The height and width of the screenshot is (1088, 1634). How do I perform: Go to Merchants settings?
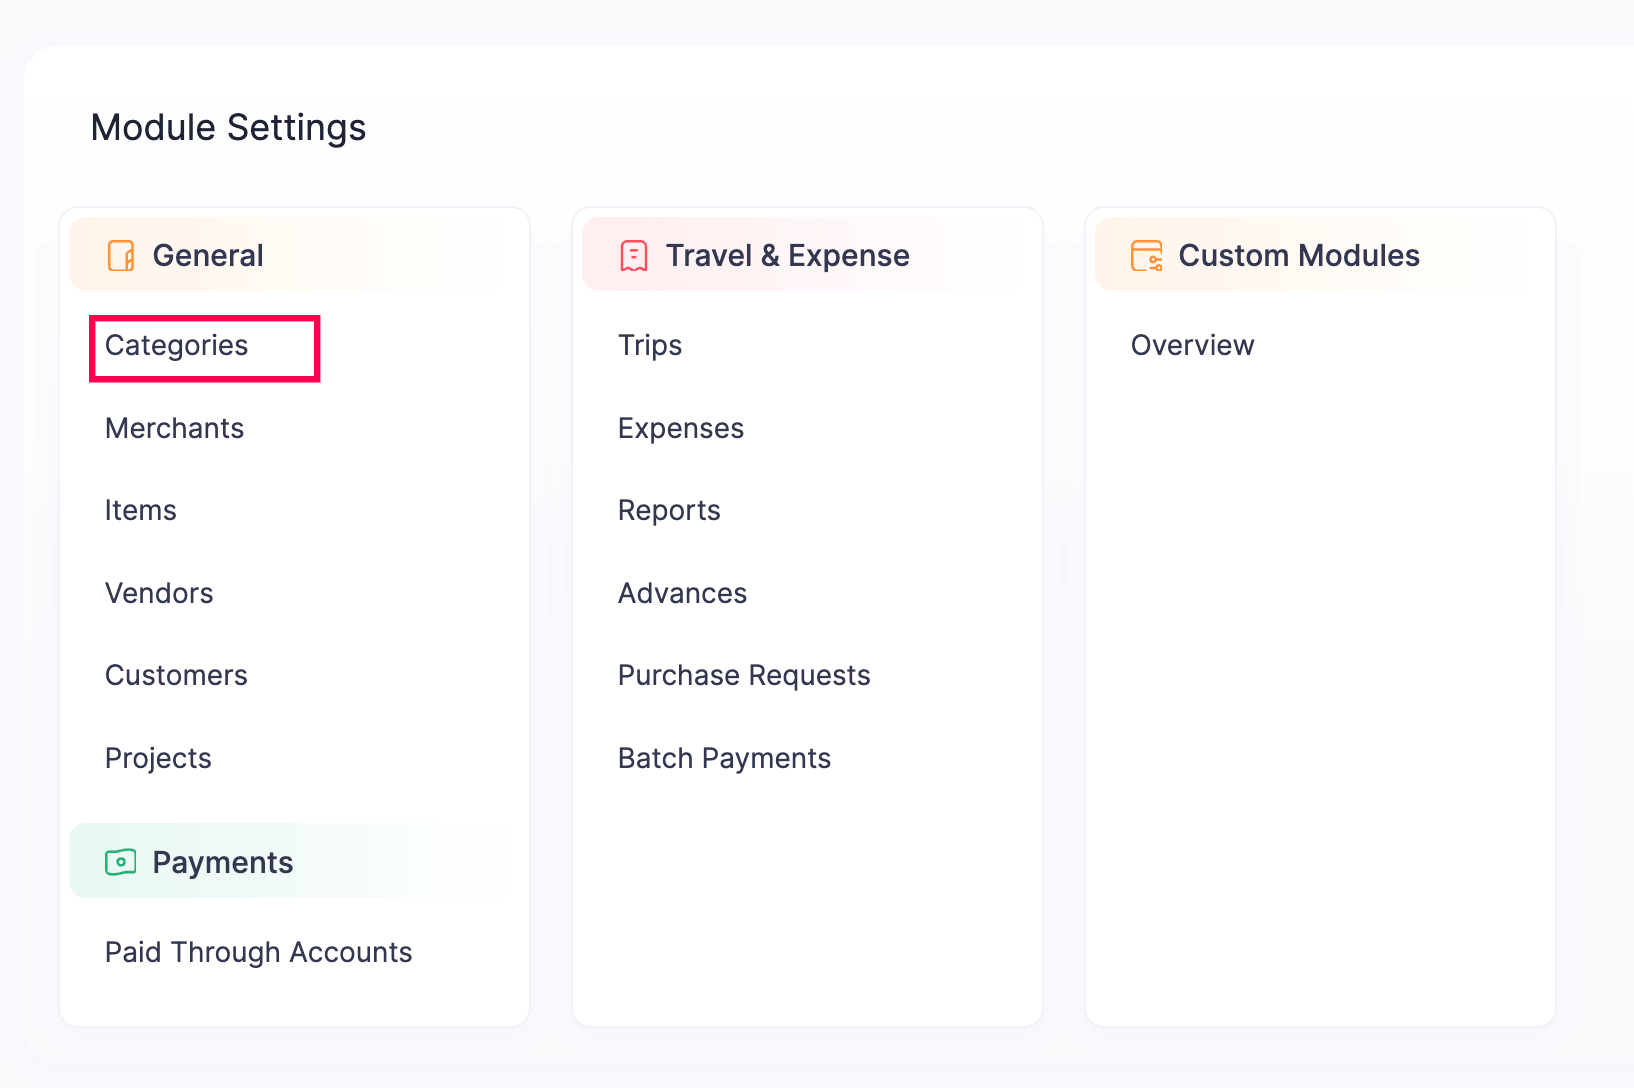pos(175,428)
